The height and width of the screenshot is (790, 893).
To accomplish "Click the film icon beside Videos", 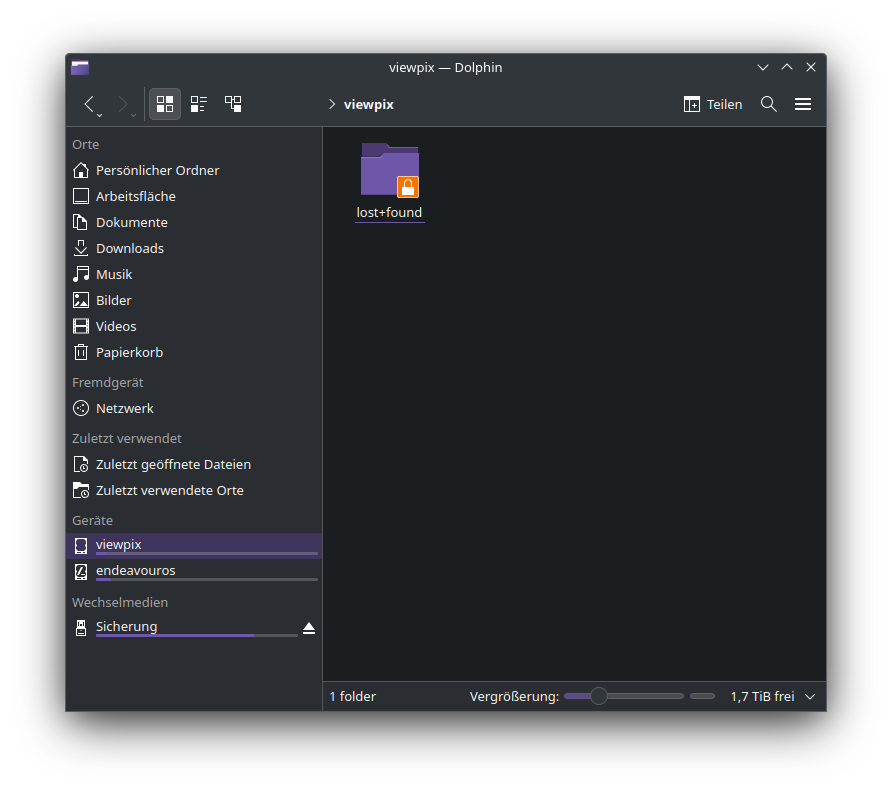I will (81, 326).
